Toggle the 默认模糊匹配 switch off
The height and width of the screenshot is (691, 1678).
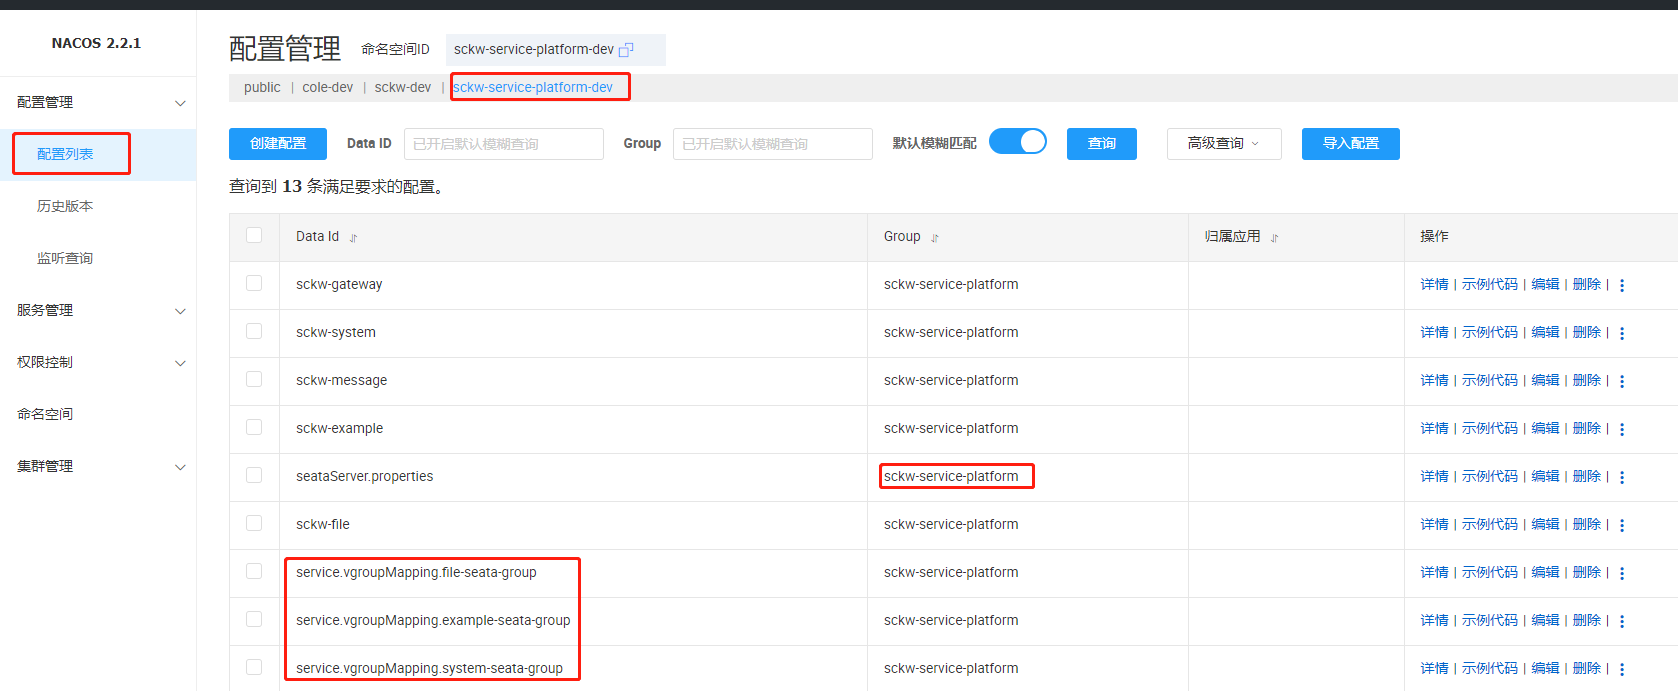pyautogui.click(x=1017, y=142)
